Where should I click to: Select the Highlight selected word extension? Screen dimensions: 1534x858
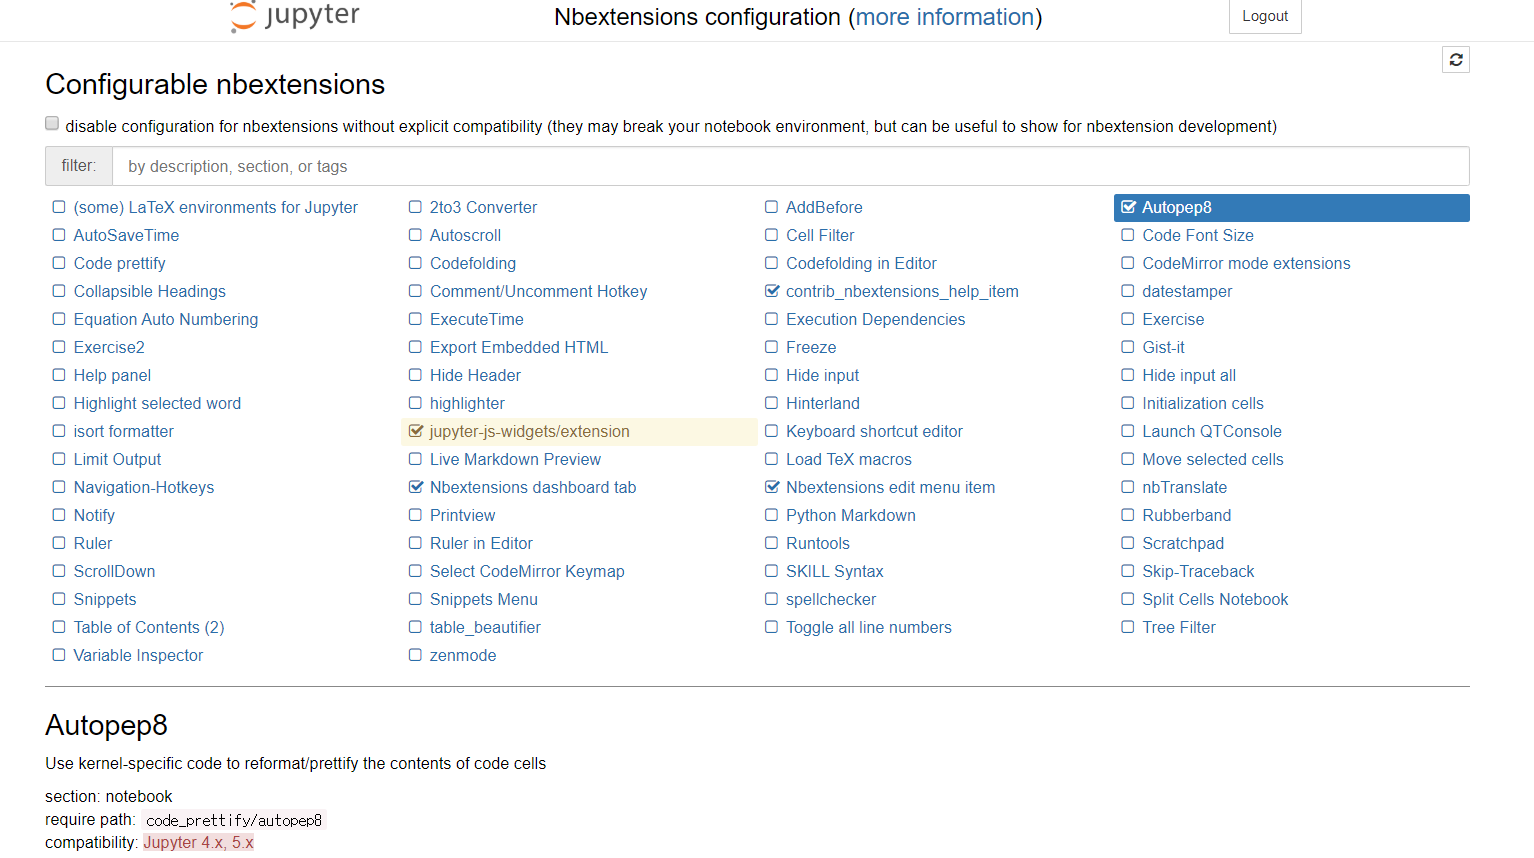[x=157, y=403]
